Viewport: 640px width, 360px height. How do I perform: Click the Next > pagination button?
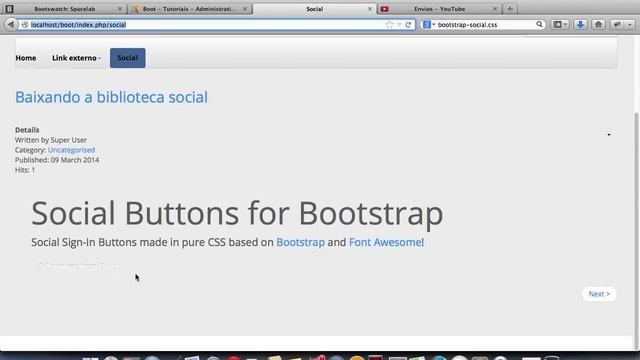[x=599, y=294]
